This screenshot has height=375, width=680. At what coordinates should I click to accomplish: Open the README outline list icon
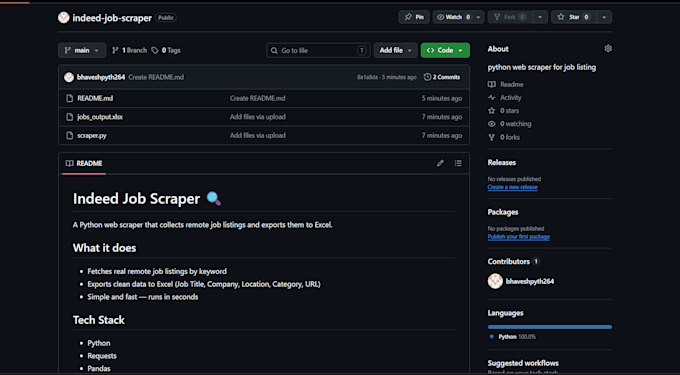click(458, 163)
